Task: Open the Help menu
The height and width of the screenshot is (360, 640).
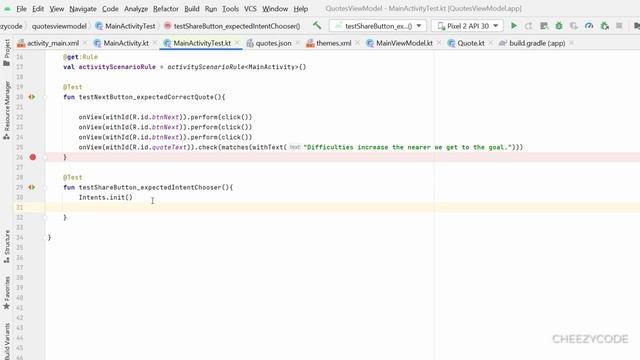Action: [301, 9]
